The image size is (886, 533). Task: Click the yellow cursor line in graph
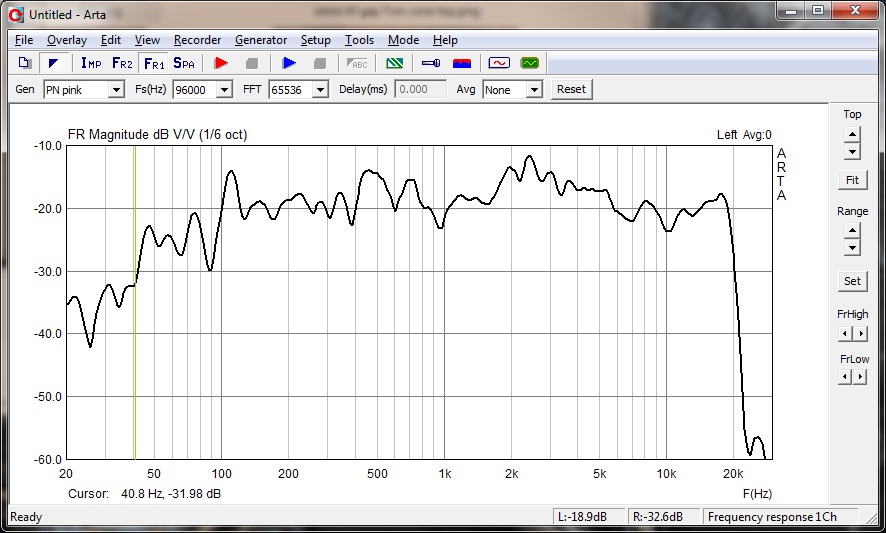pyautogui.click(x=134, y=302)
